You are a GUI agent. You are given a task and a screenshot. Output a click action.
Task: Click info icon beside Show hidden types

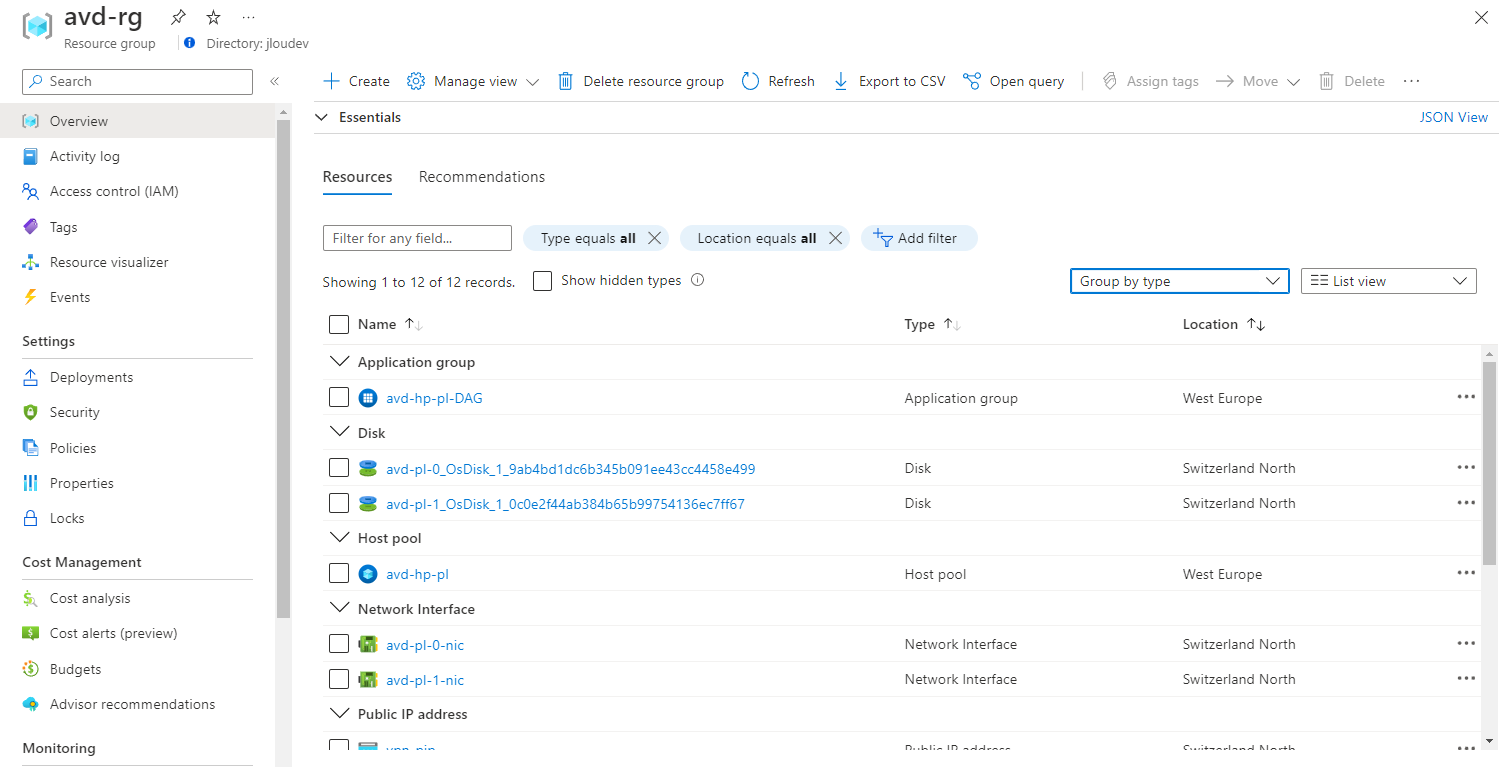[698, 280]
